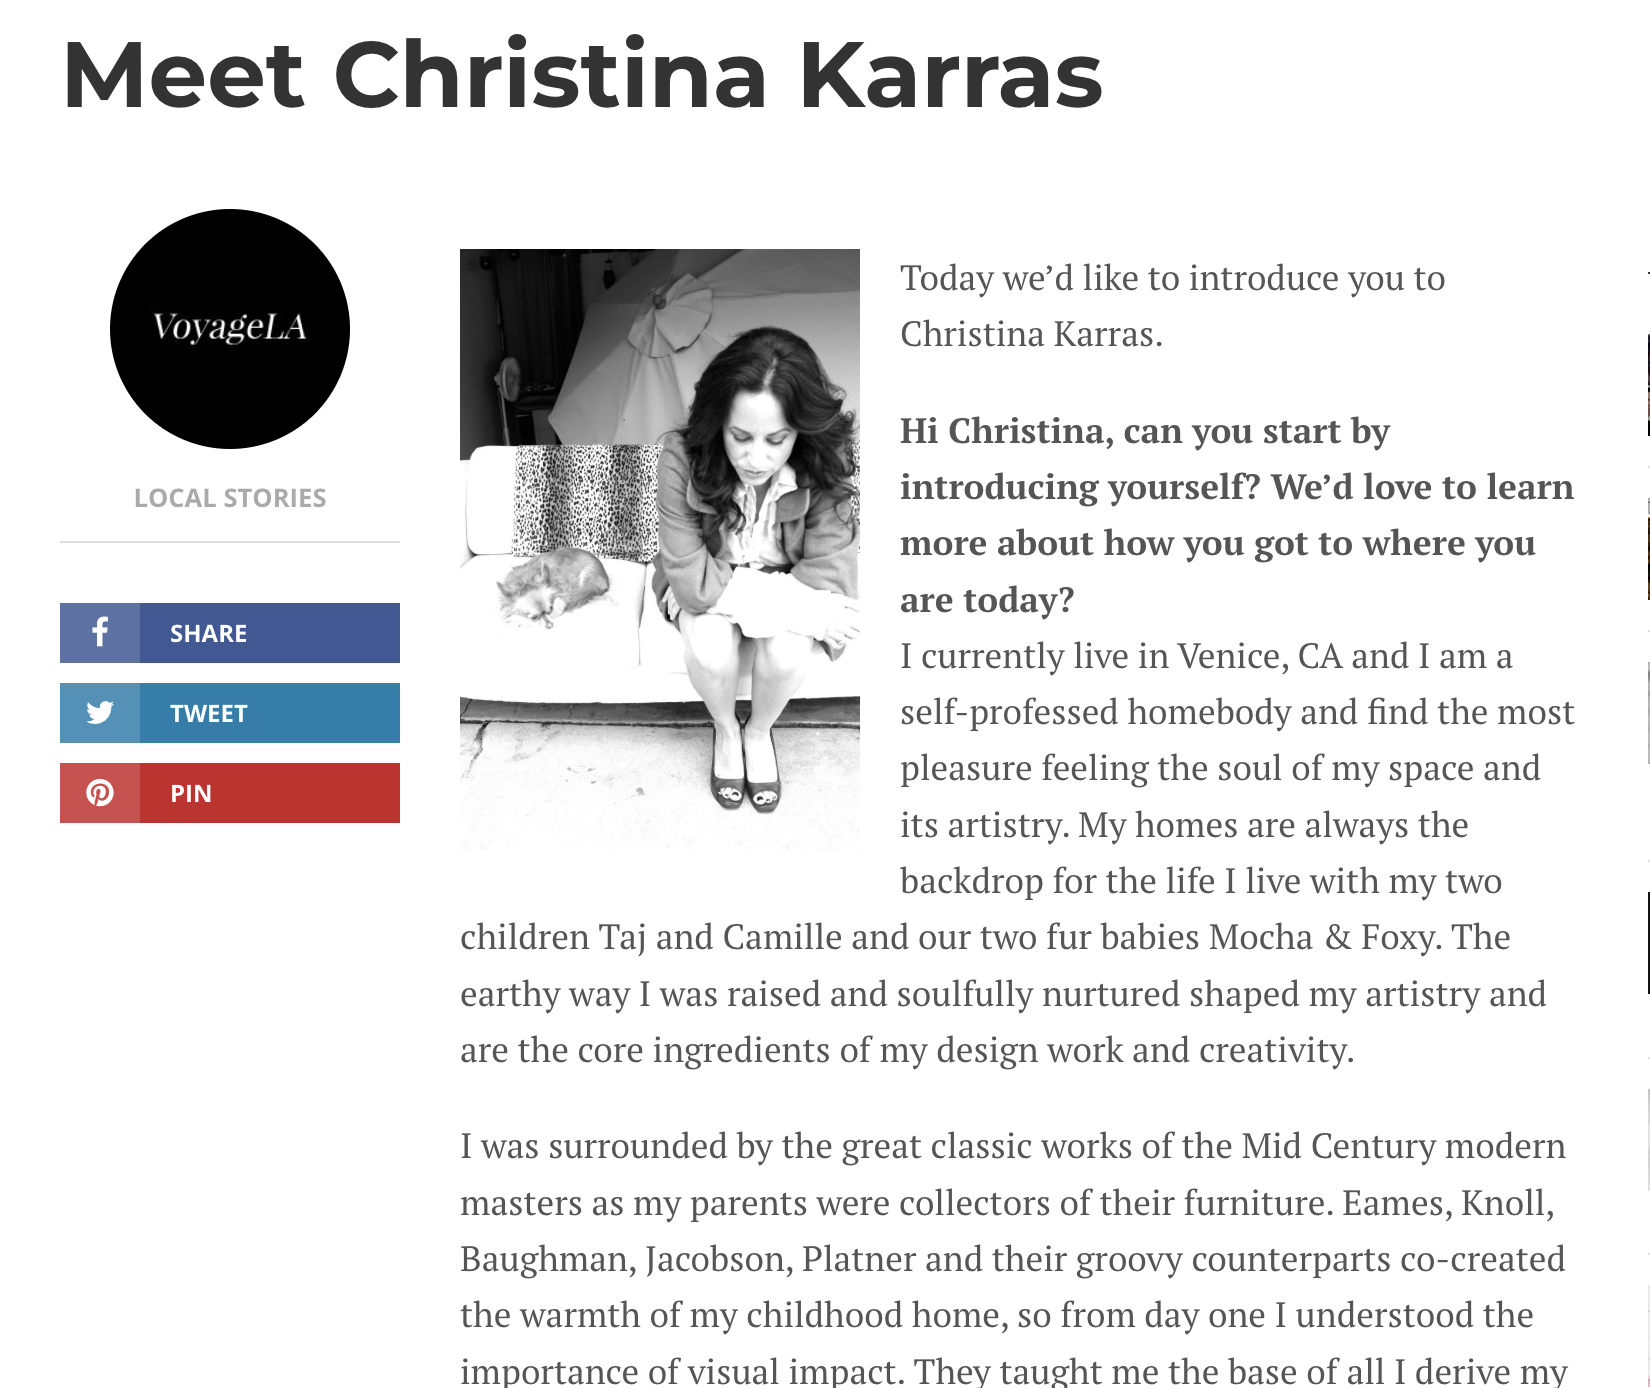
Task: Open the LOCAL STORIES category link
Action: pyautogui.click(x=230, y=498)
